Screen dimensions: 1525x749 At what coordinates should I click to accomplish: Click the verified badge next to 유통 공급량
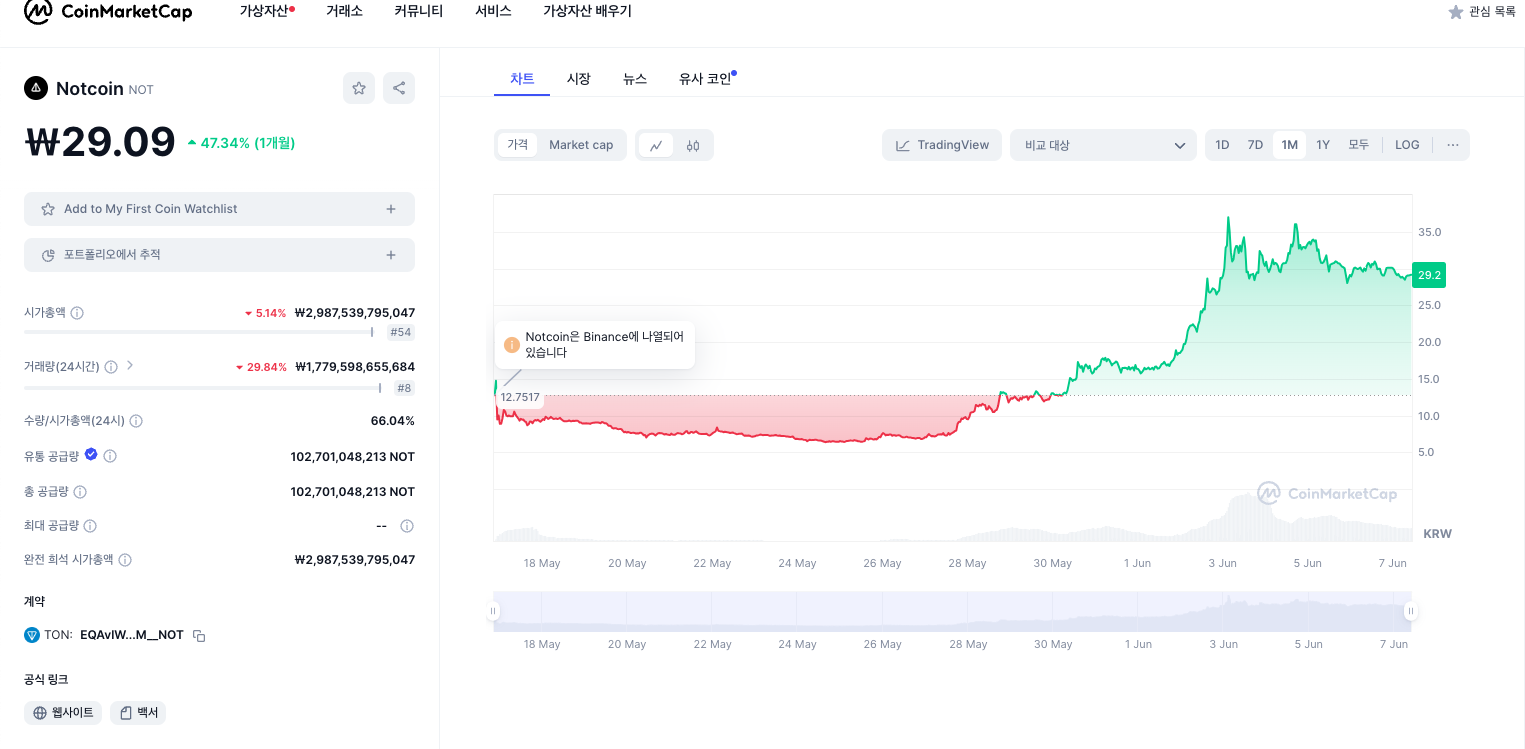(x=91, y=455)
